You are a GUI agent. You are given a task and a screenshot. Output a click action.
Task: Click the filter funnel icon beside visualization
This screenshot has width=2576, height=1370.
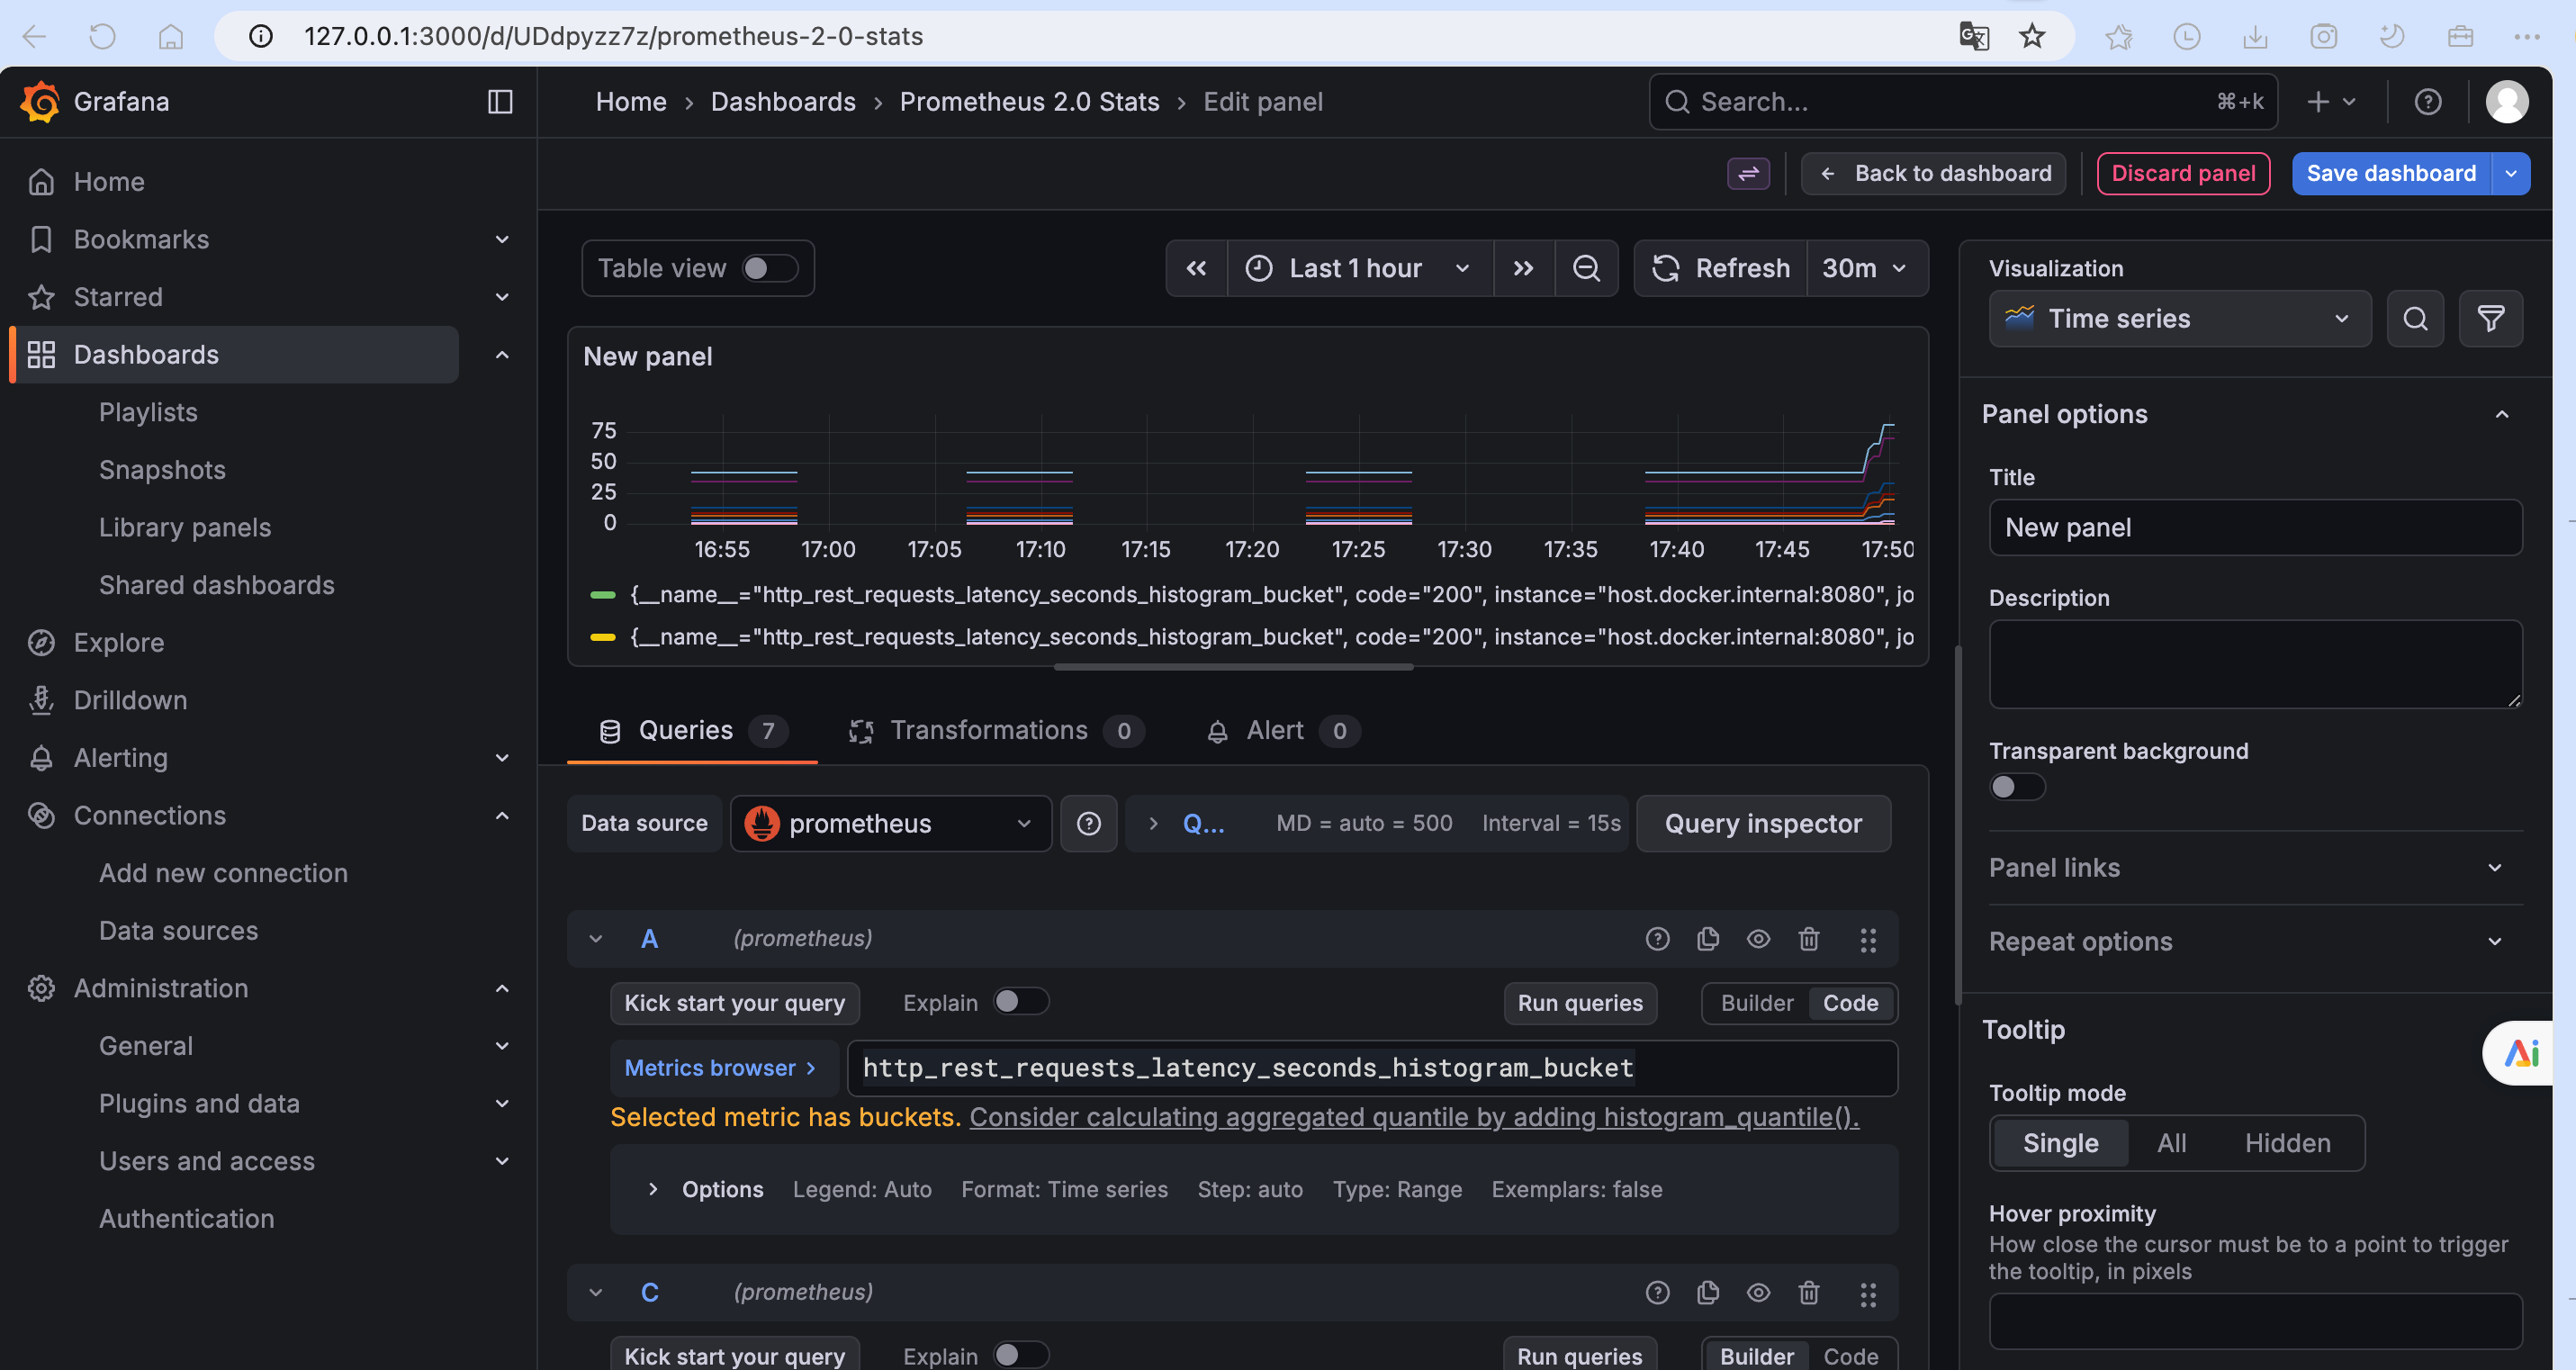point(2490,319)
